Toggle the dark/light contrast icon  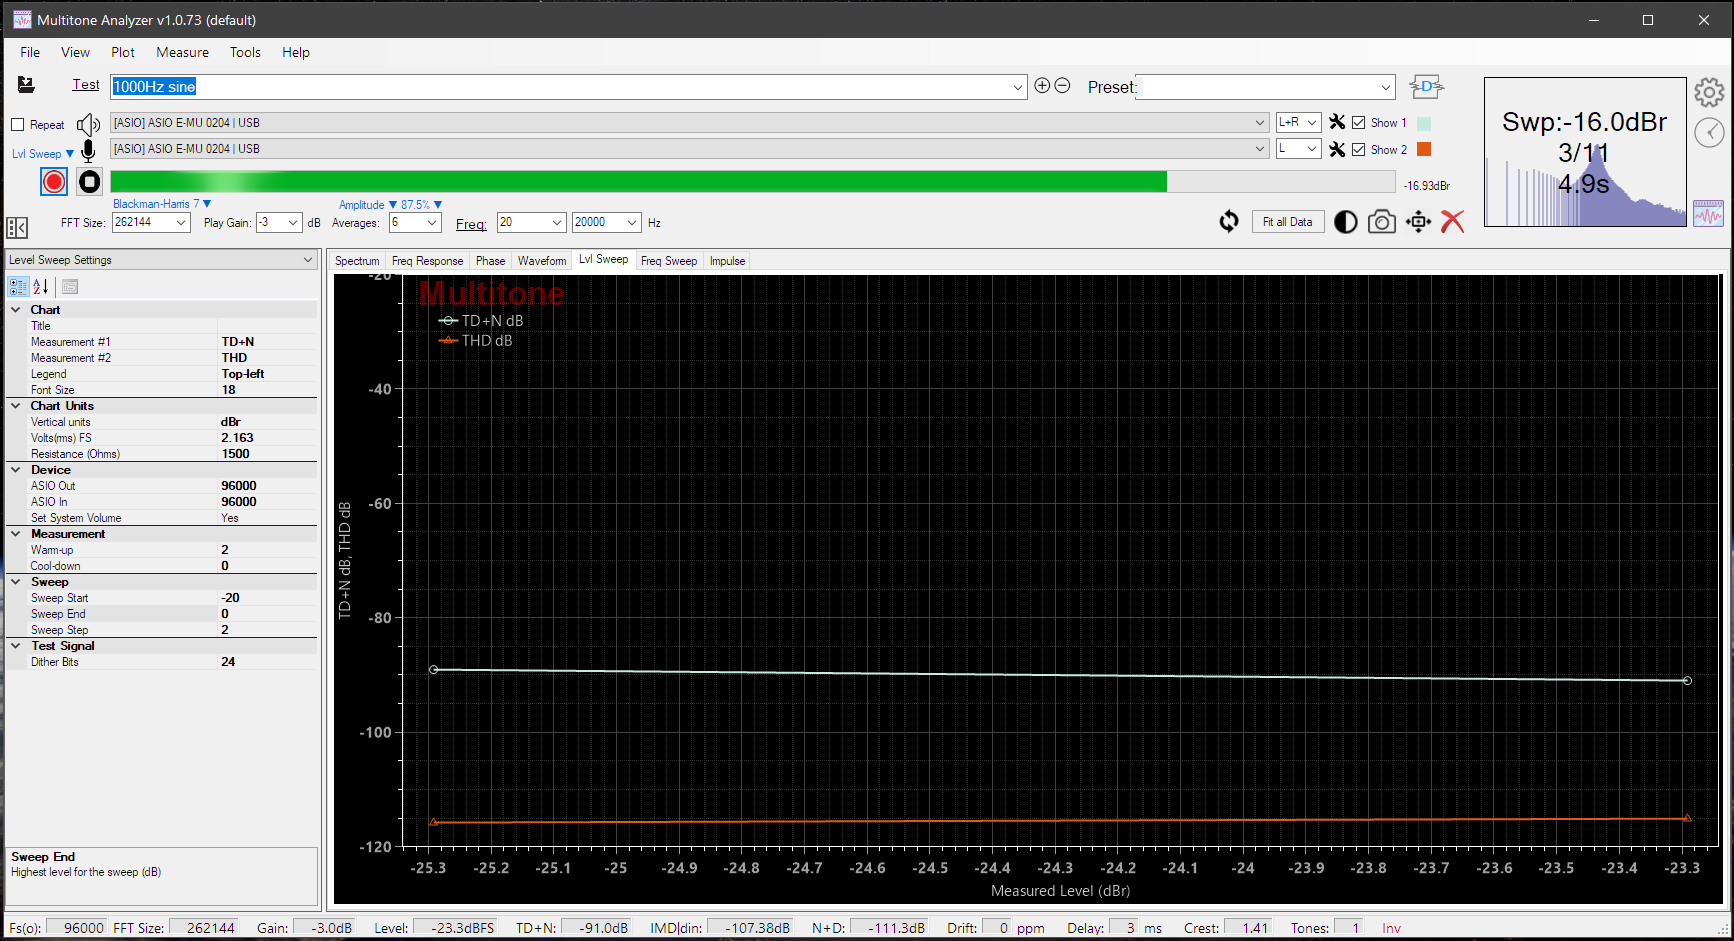coord(1346,222)
